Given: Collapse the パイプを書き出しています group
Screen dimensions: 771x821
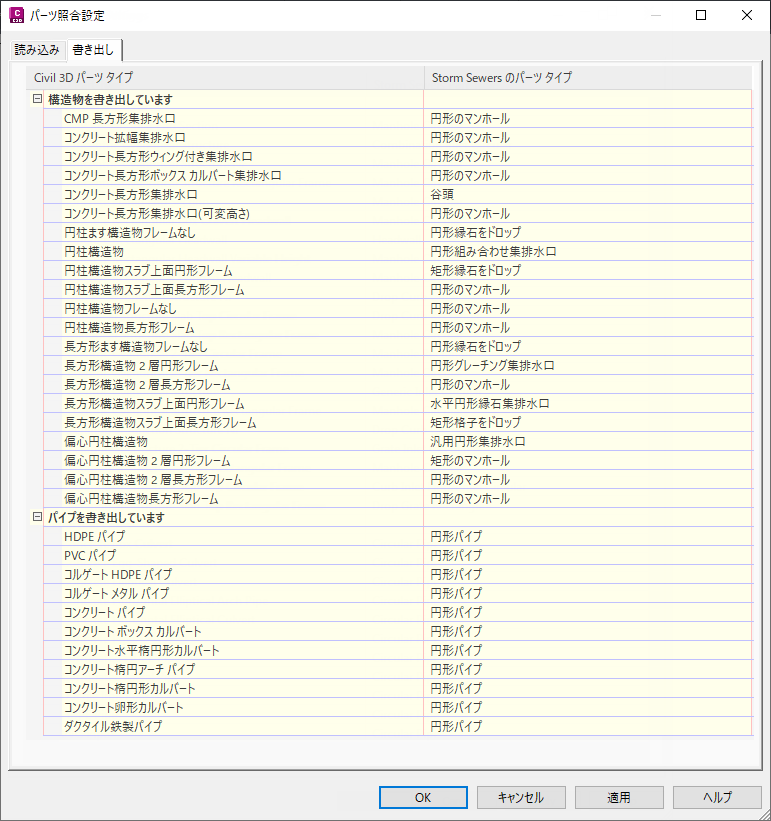Looking at the screenshot, I should 37,517.
